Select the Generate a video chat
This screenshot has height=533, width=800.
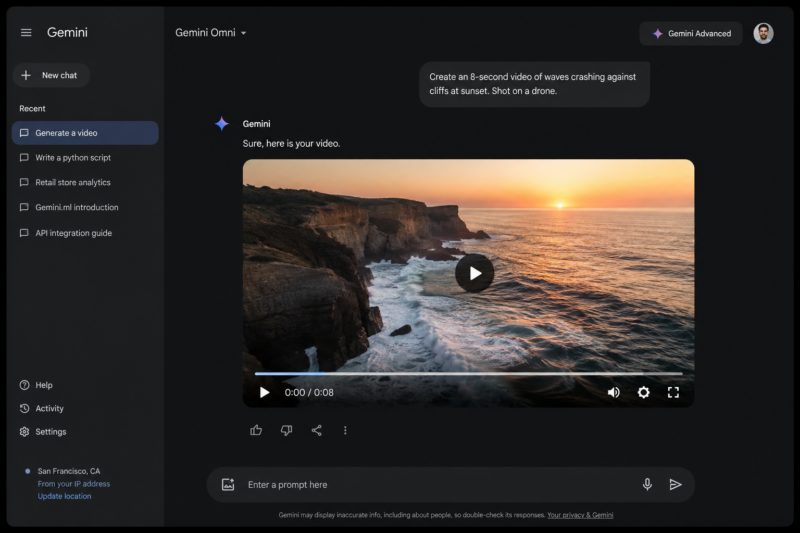tap(85, 133)
